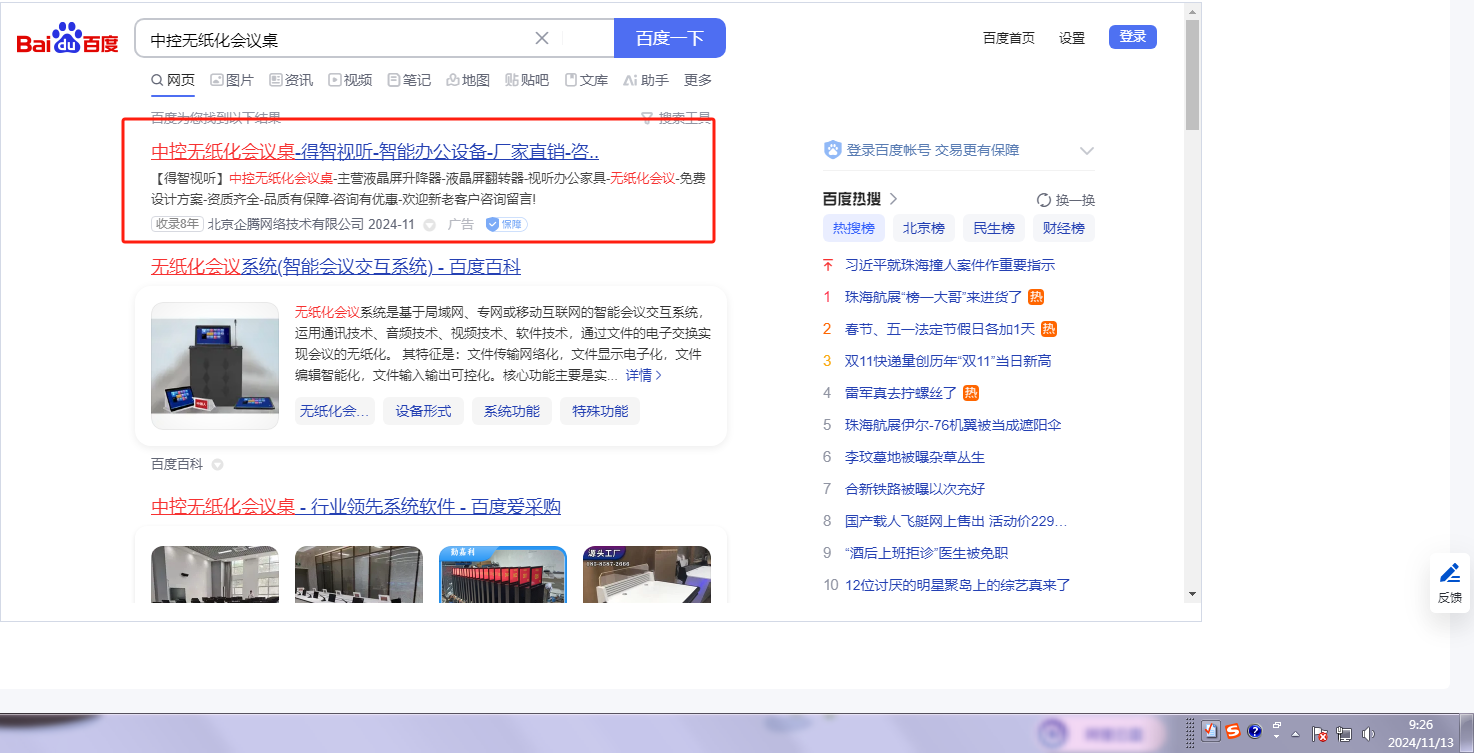Open the 搜索工具 search filter
This screenshot has width=1474, height=753.
pos(675,119)
